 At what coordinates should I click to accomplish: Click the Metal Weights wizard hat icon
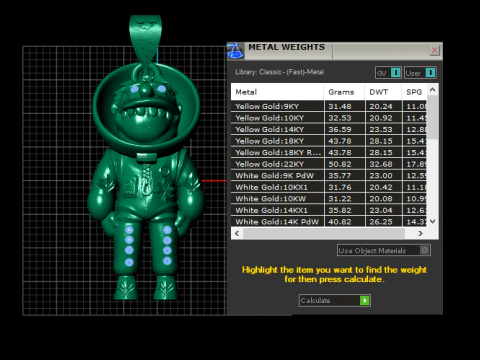click(x=235, y=51)
